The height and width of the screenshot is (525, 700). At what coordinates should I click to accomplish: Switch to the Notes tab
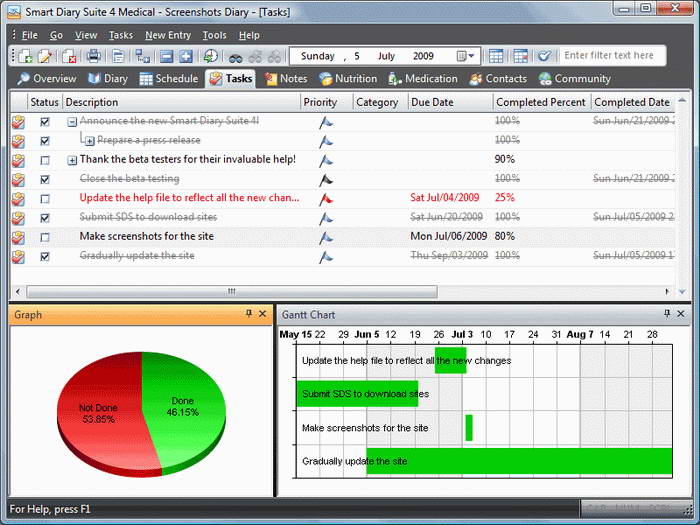point(286,79)
